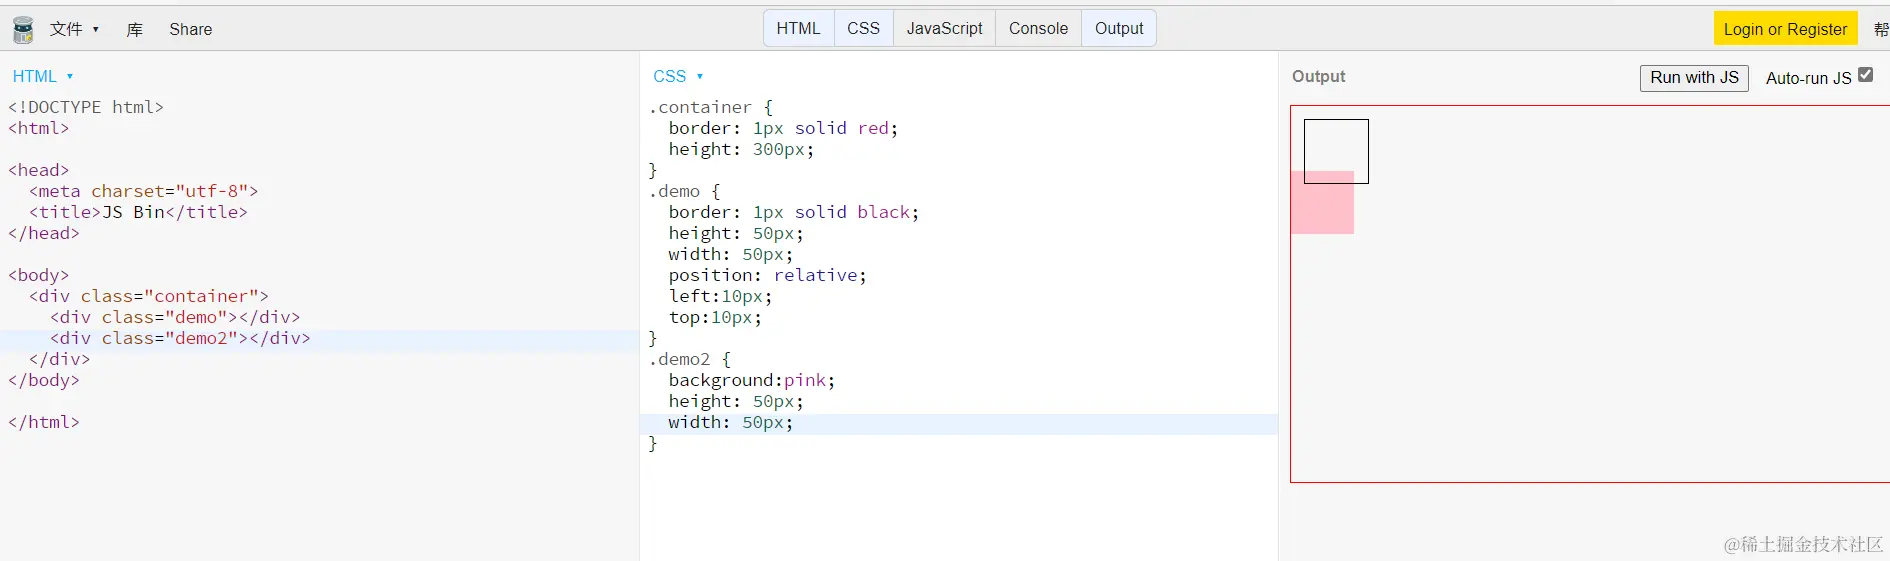Toggle the CSS panel tab
This screenshot has height=561, width=1890.
click(863, 28)
